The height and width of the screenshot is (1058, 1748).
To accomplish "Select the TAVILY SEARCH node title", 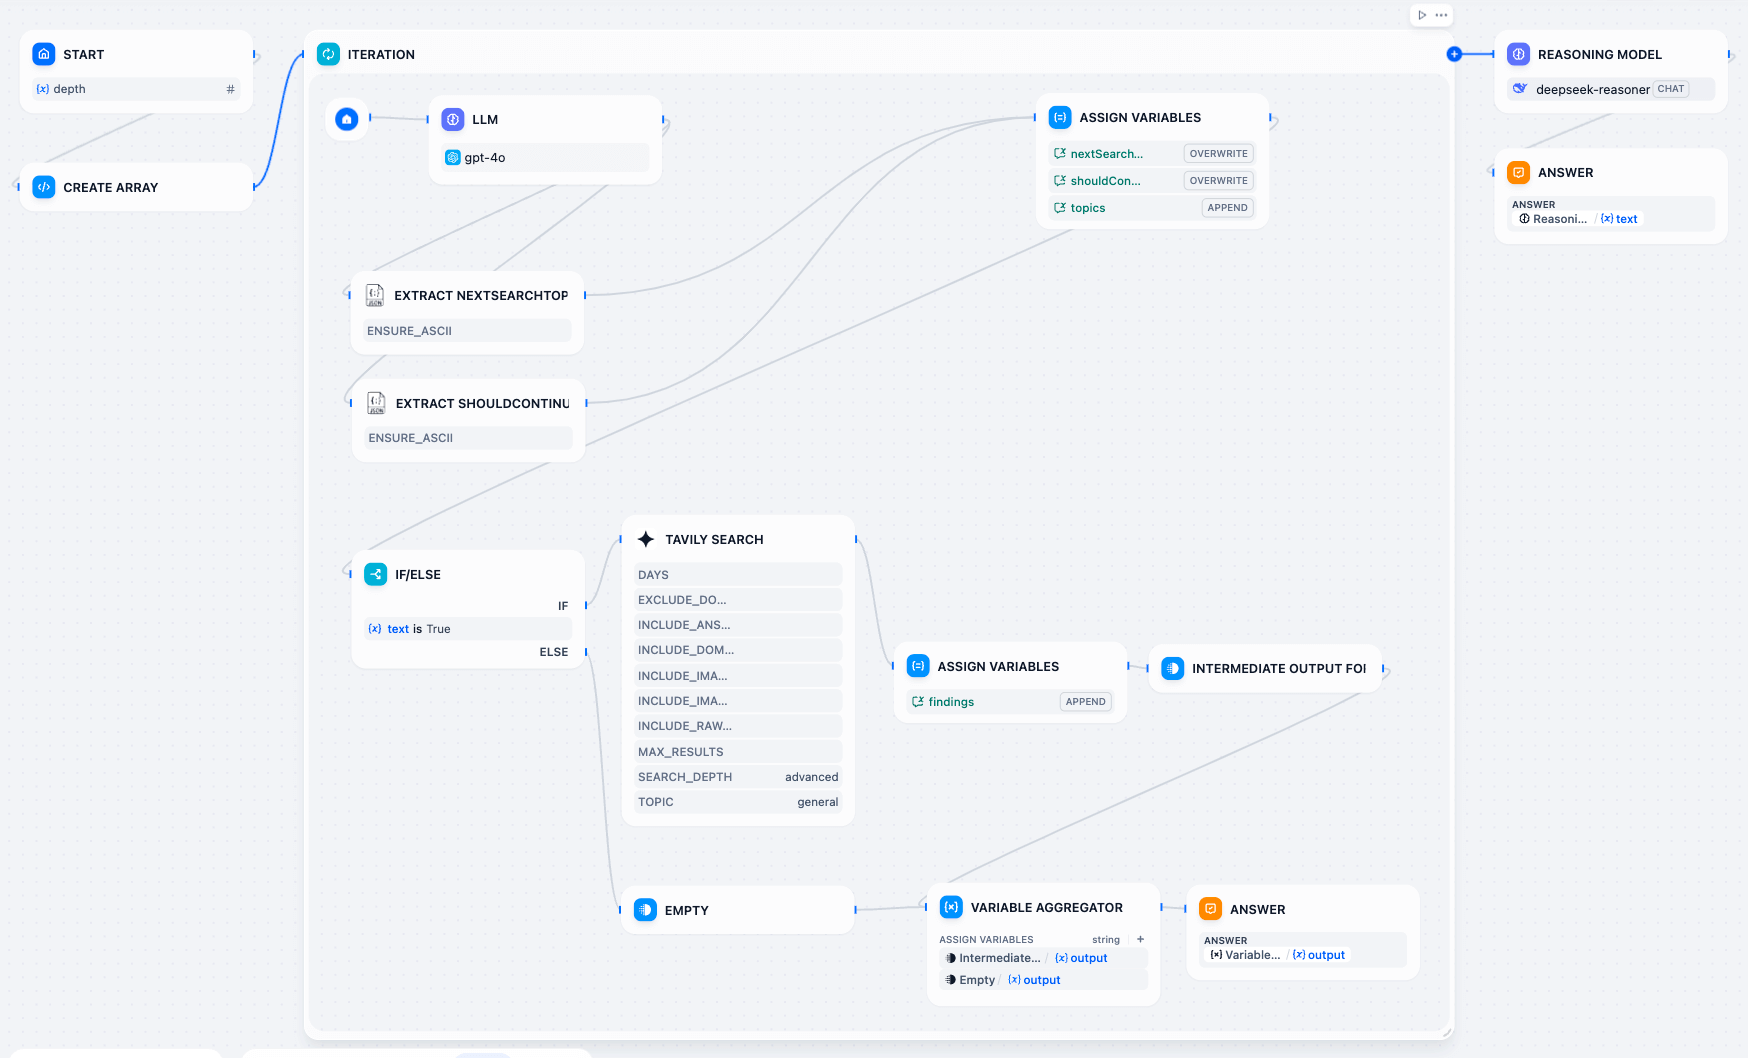I will (714, 540).
